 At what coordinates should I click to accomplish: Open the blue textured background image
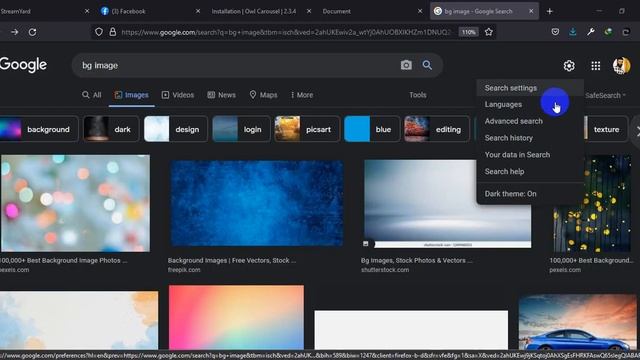pos(257,203)
